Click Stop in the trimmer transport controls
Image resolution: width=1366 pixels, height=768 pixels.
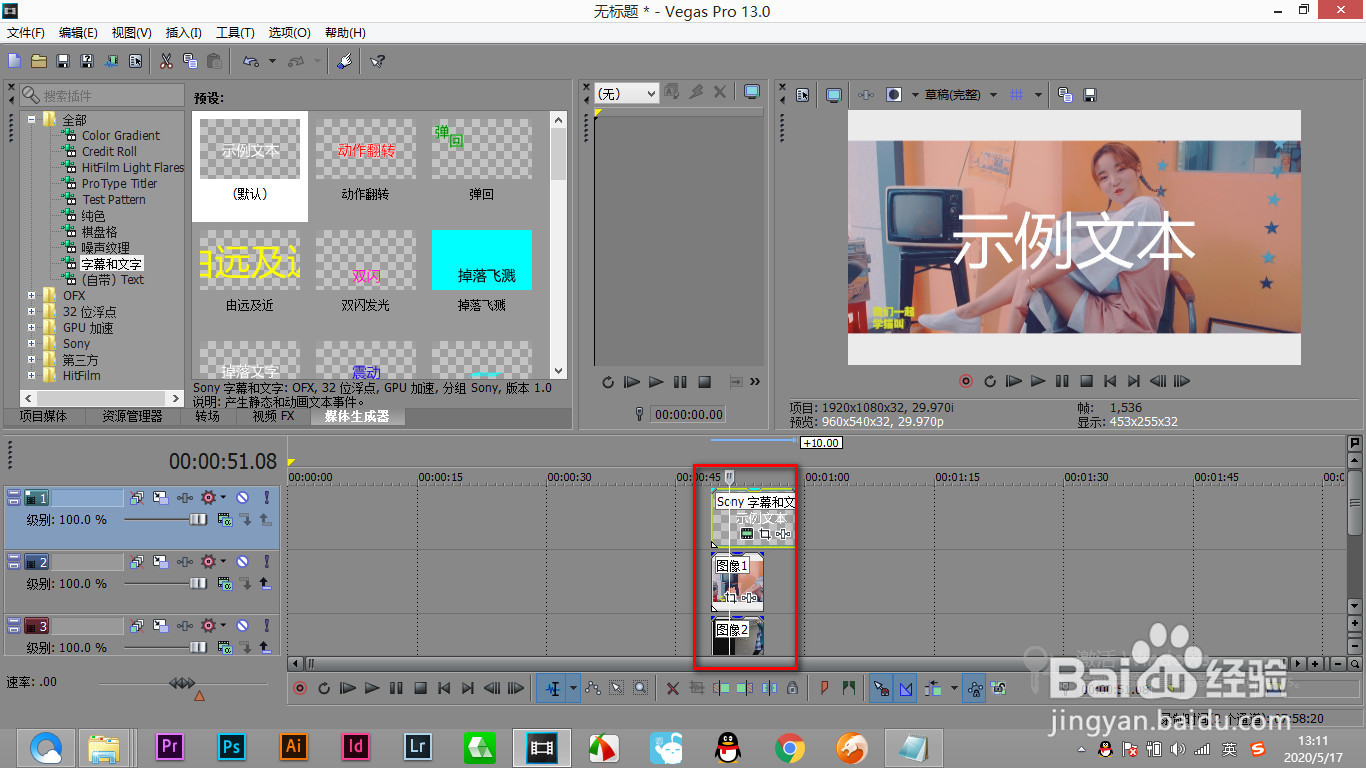tap(704, 382)
